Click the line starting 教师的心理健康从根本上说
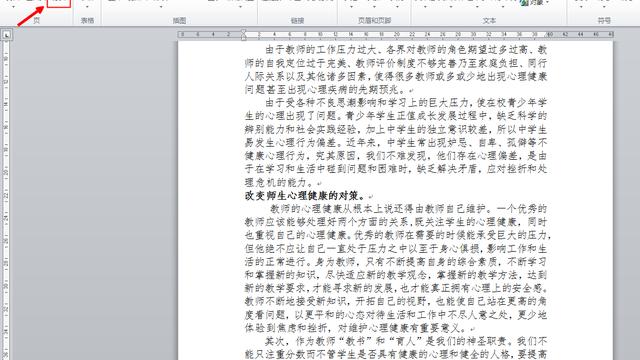This screenshot has height=360, width=640. [x=408, y=209]
